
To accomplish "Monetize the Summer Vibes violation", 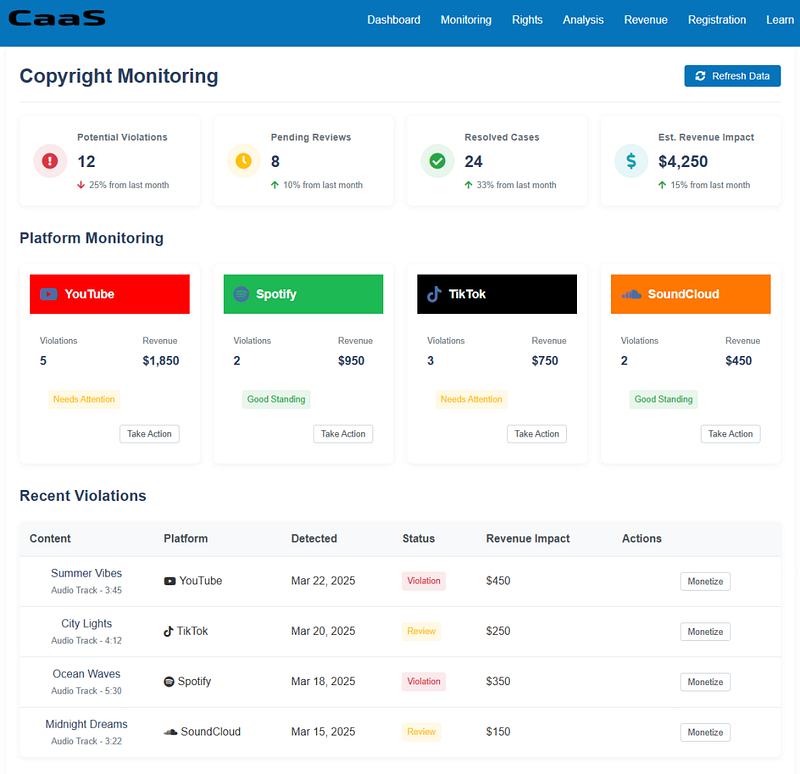I will (705, 582).
